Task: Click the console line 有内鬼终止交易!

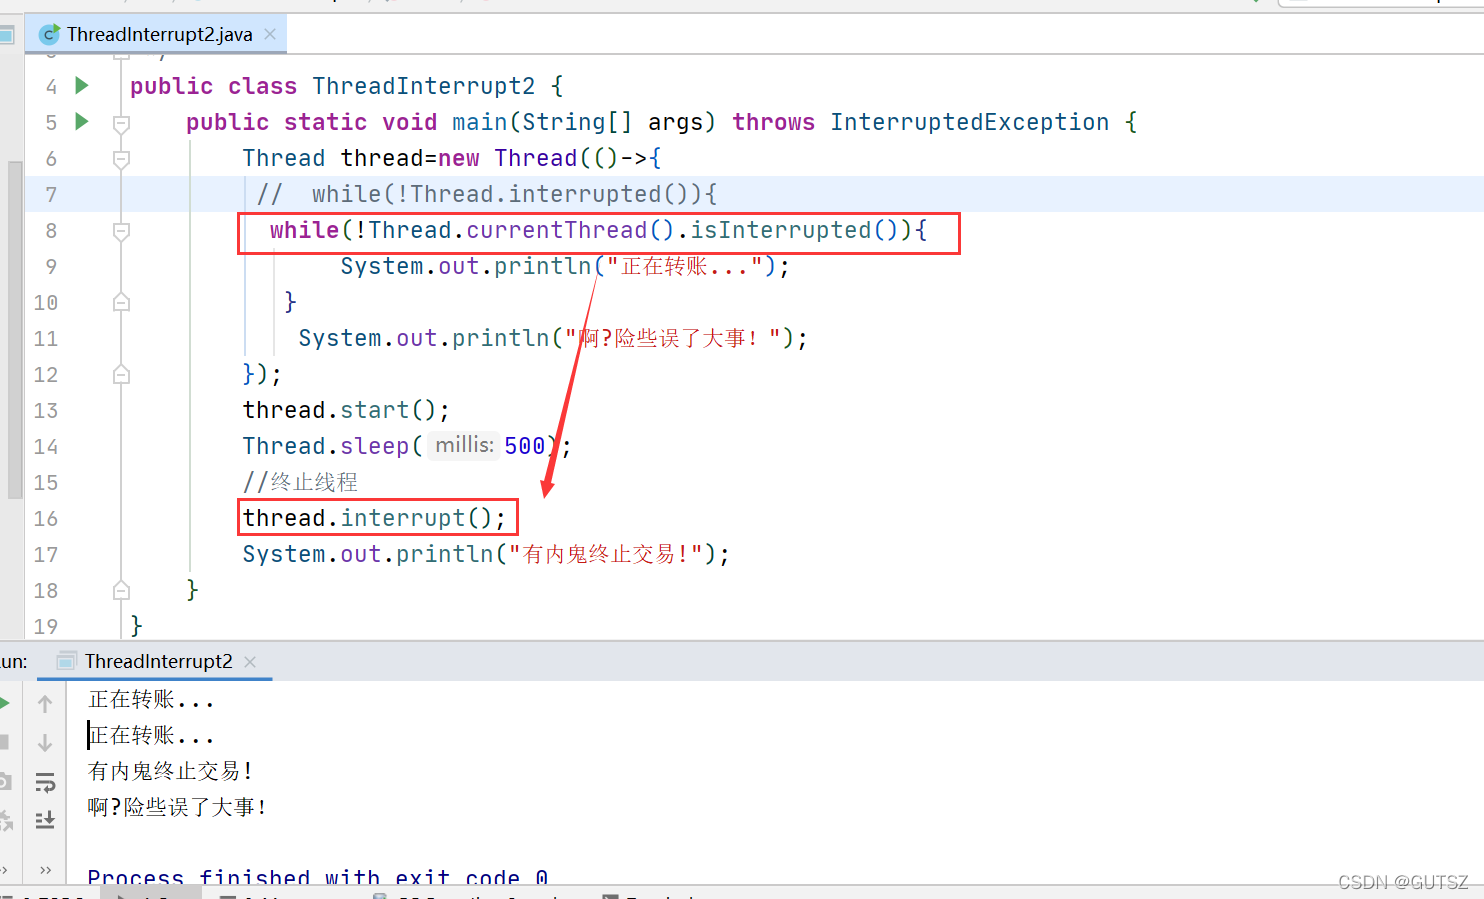Action: pos(170,771)
